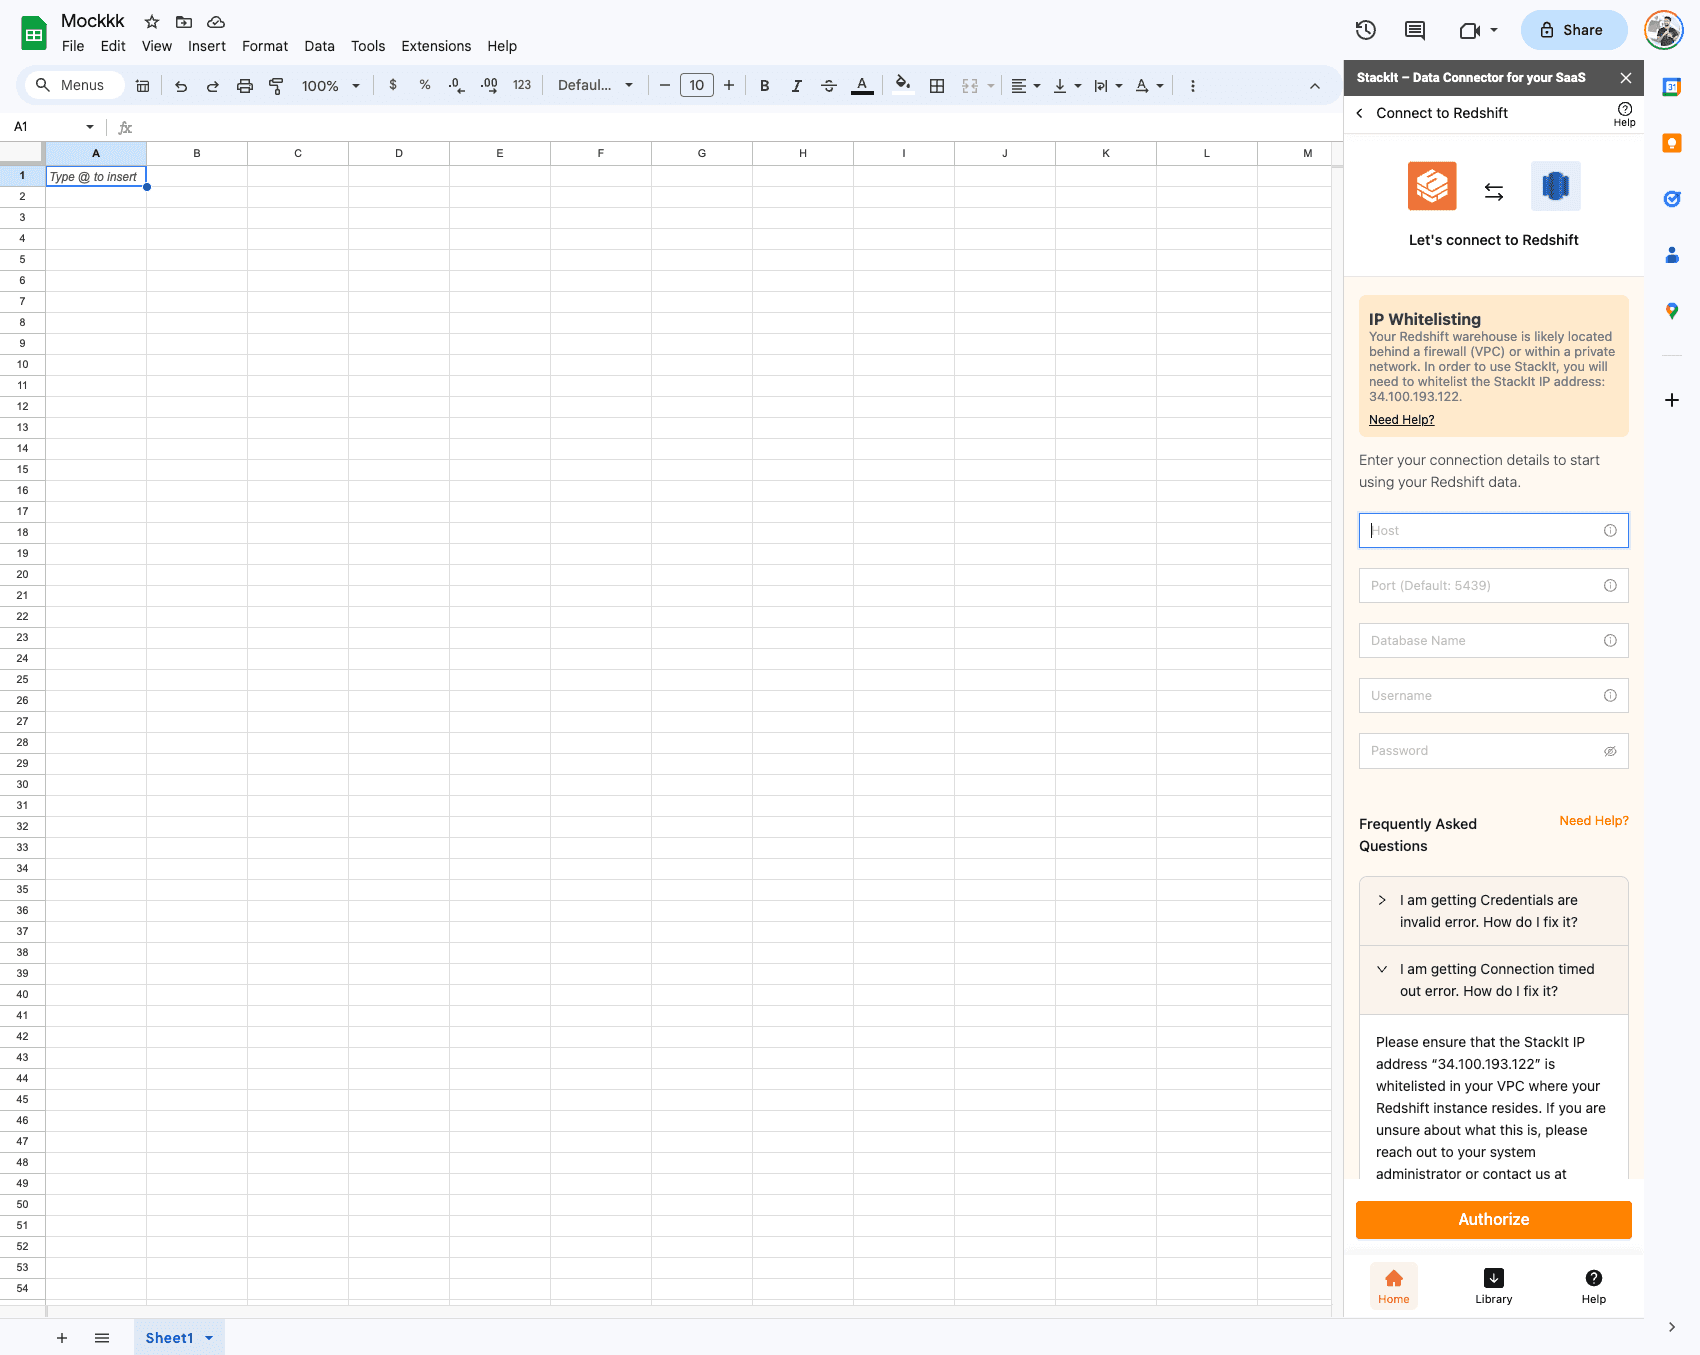The height and width of the screenshot is (1355, 1700).
Task: Open Google Tasks side panel icon
Action: [1672, 199]
